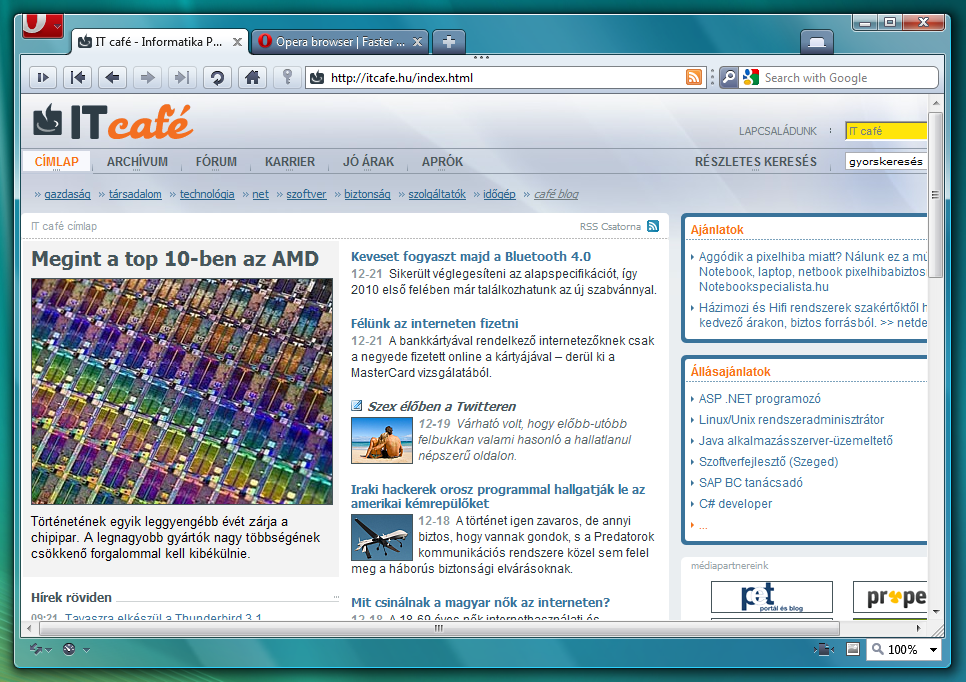
Task: Open the időgép category link
Action: point(499,194)
